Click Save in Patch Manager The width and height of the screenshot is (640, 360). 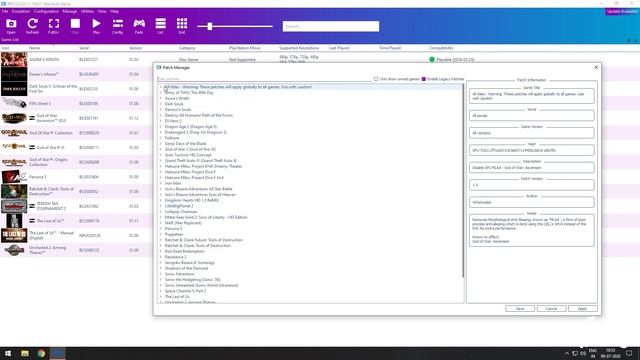(x=520, y=309)
